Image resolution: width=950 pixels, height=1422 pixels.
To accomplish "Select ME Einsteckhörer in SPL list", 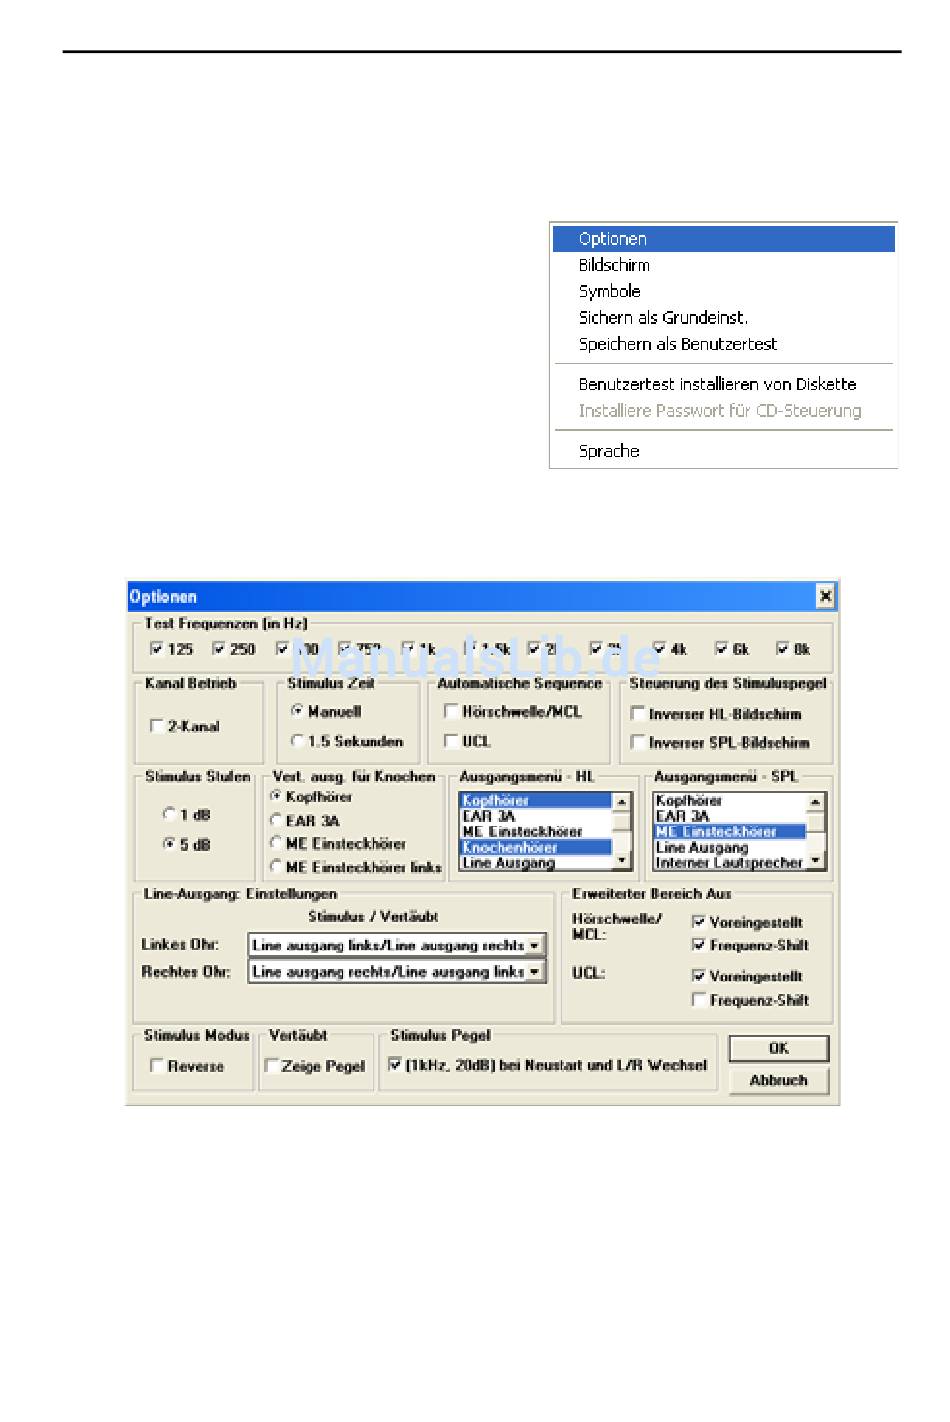I will (x=730, y=831).
